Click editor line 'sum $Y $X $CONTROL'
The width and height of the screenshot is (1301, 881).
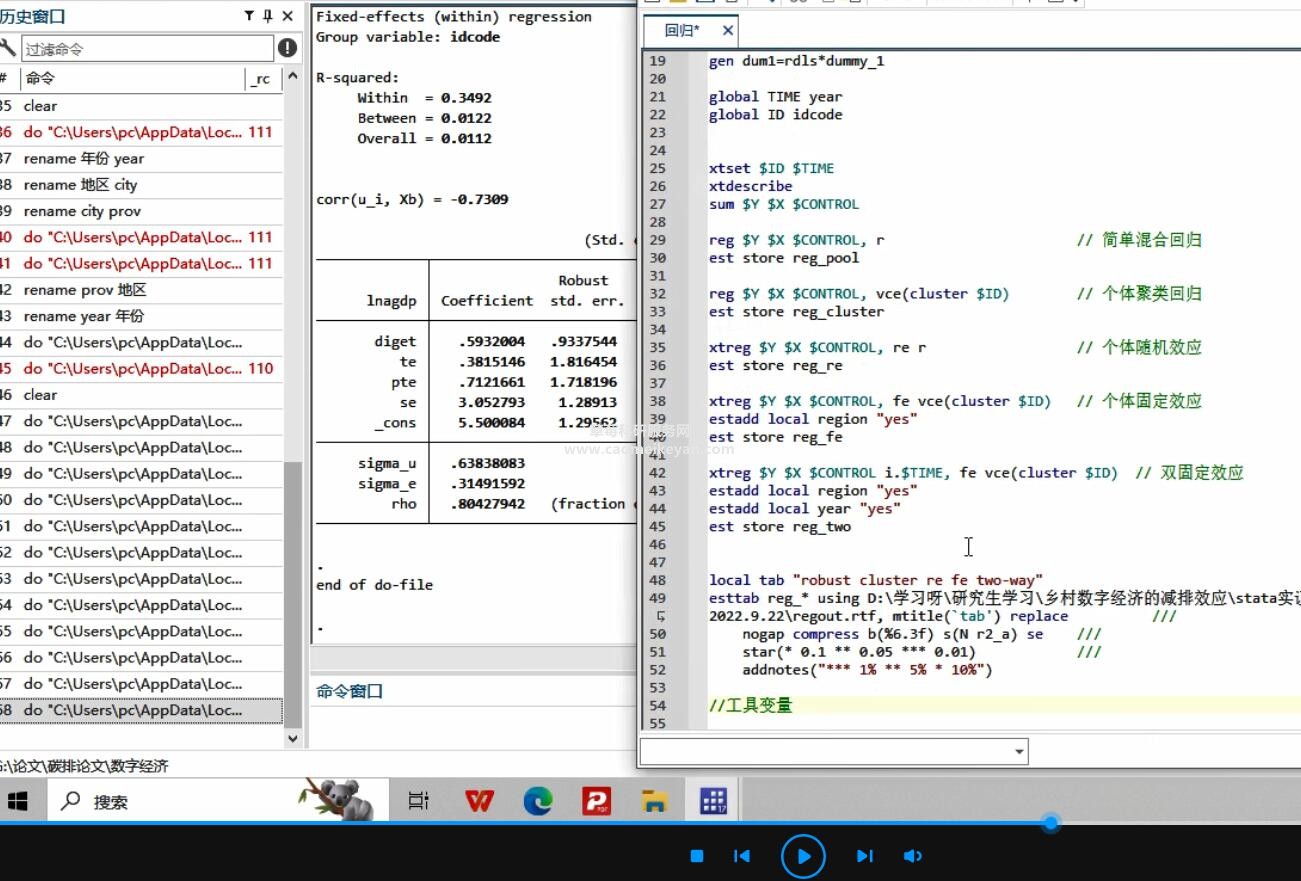[x=784, y=204]
